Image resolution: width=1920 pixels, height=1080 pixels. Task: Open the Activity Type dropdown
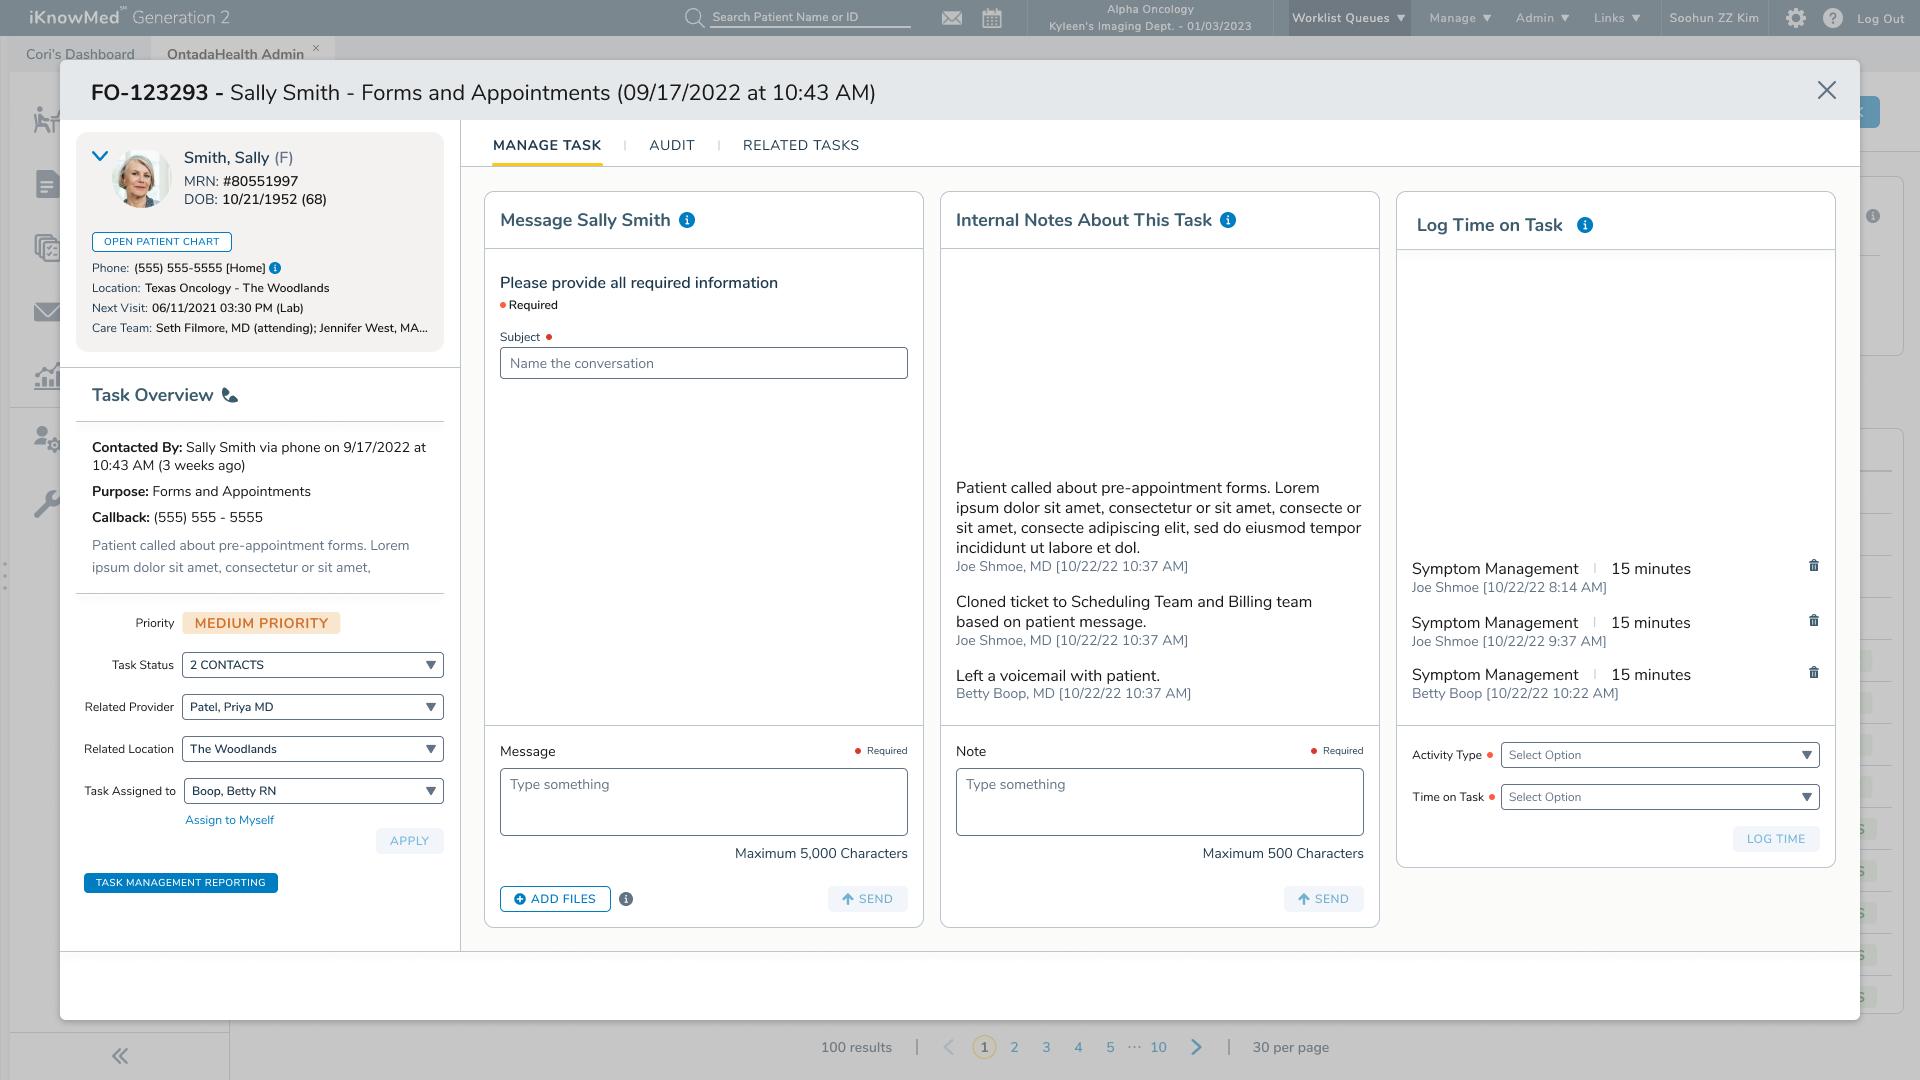pos(1659,755)
